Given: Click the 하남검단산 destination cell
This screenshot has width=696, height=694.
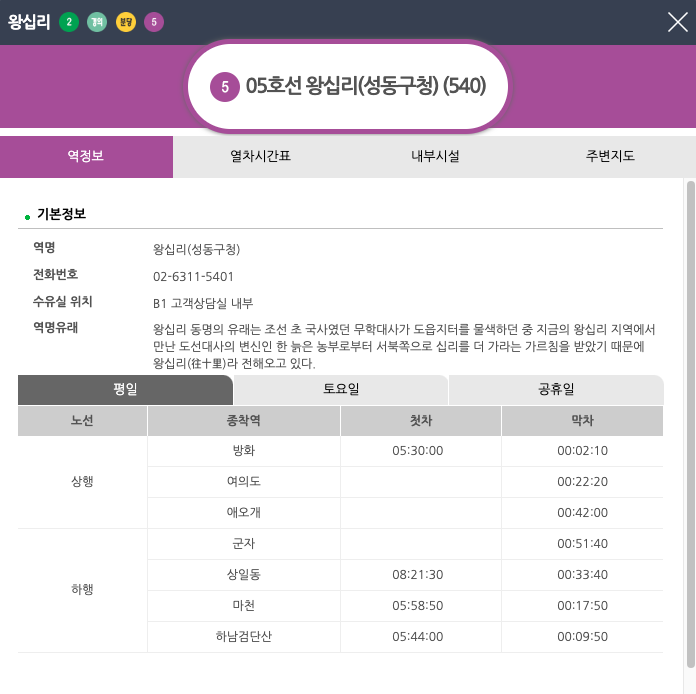Looking at the screenshot, I should tap(244, 637).
